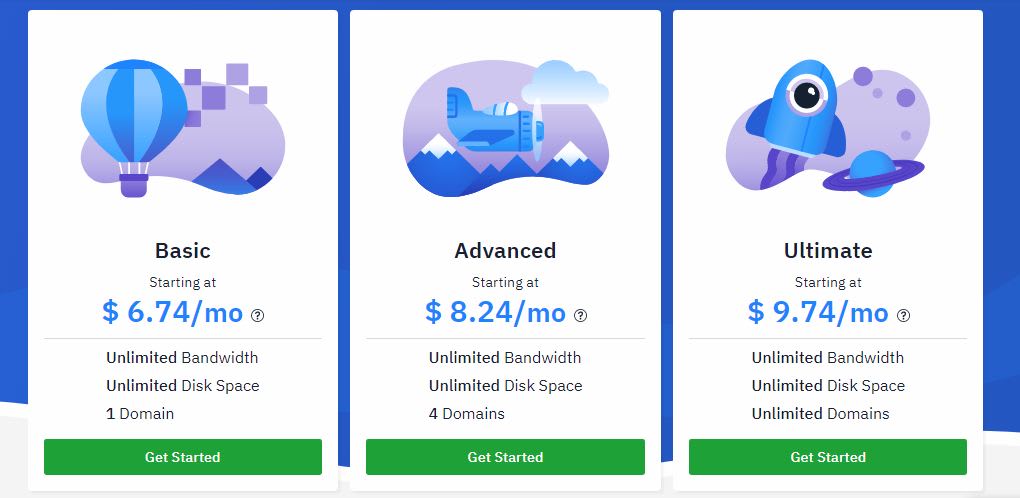Image resolution: width=1020 pixels, height=498 pixels.
Task: Click the airplane illustration on Advanced plan
Action: pos(494,120)
